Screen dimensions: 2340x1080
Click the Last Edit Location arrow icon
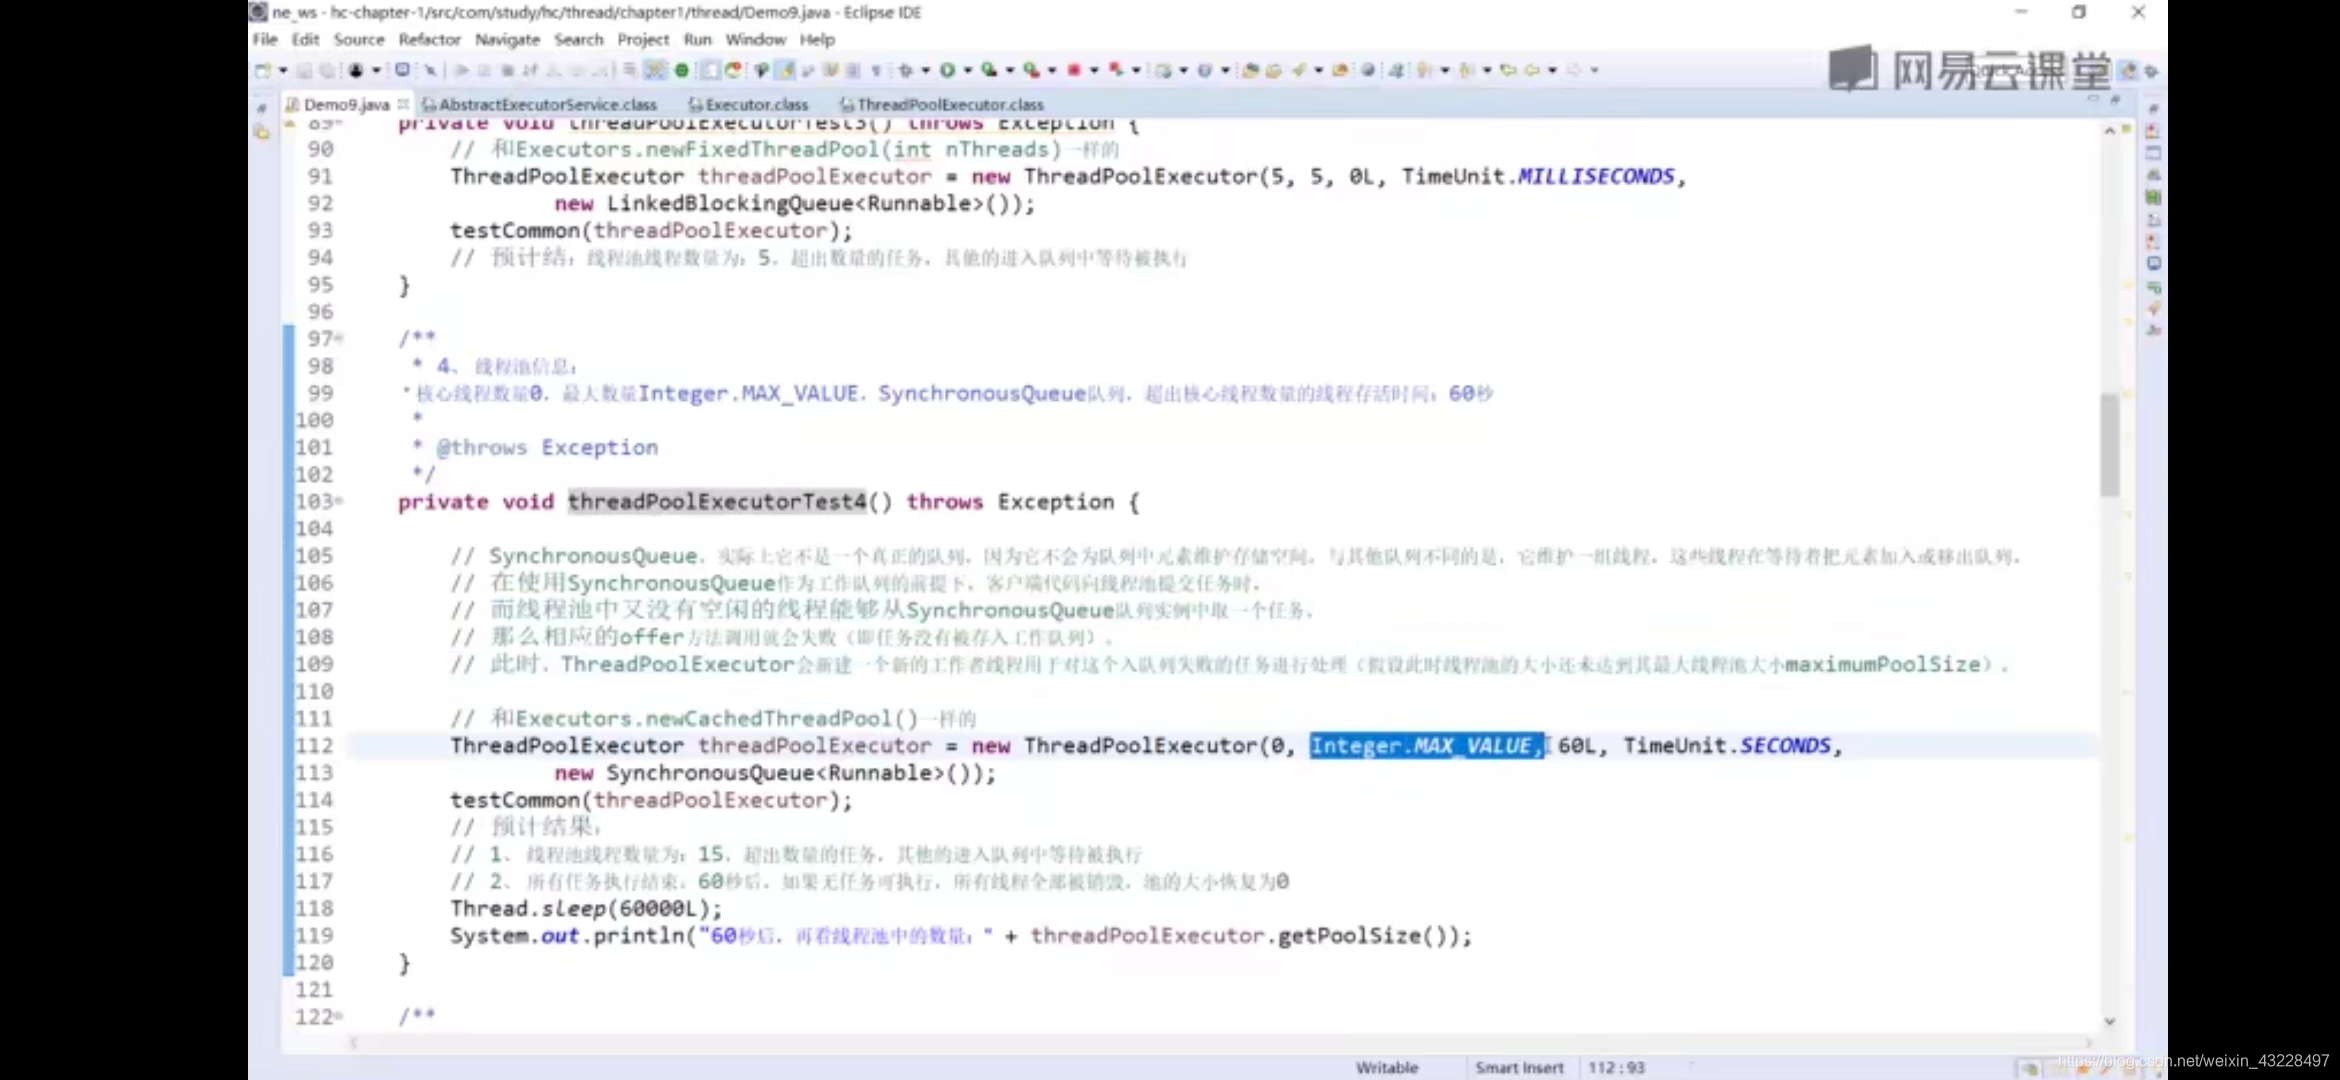tap(1508, 70)
